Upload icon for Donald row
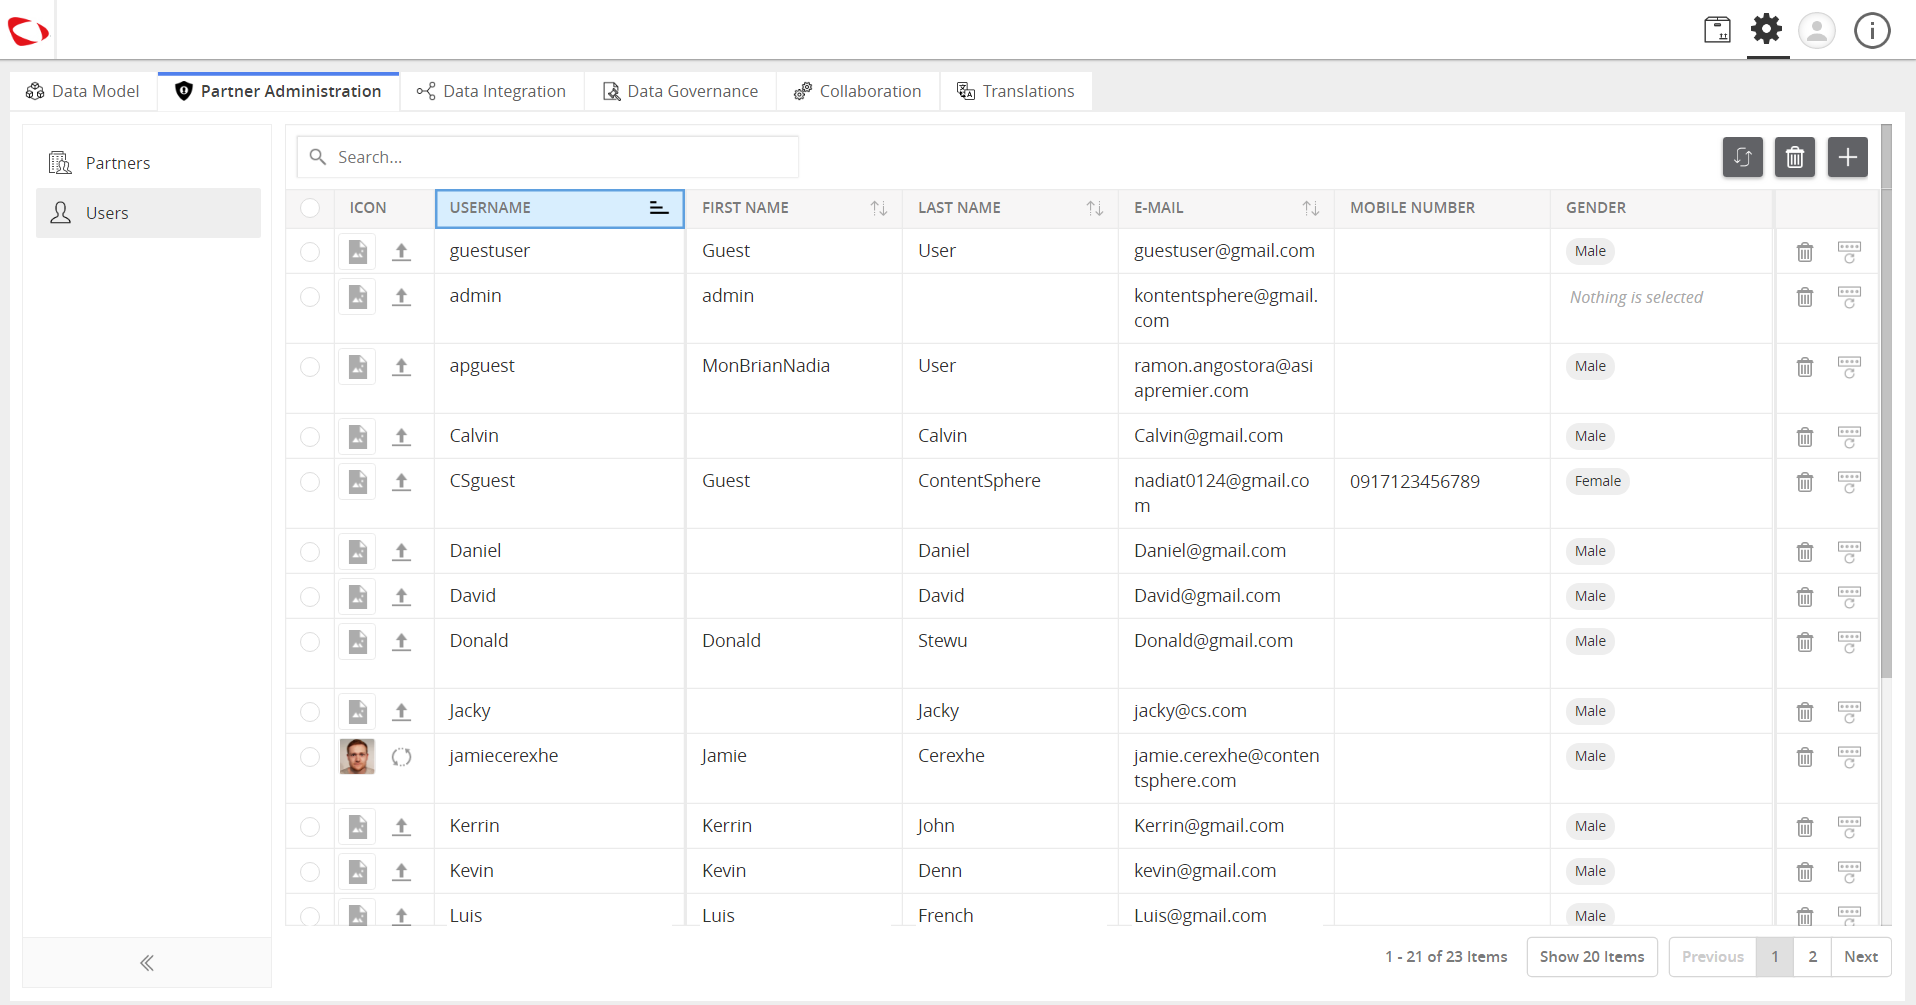The image size is (1916, 1005). 401,642
